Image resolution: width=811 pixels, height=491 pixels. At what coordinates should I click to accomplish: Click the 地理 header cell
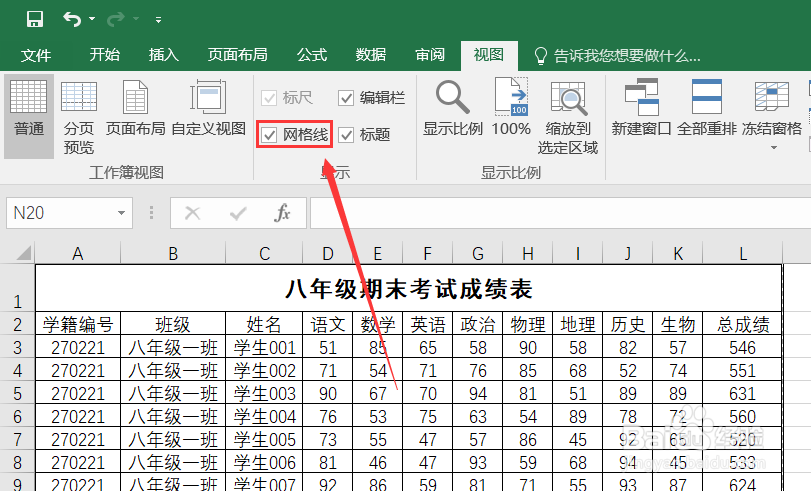(578, 324)
